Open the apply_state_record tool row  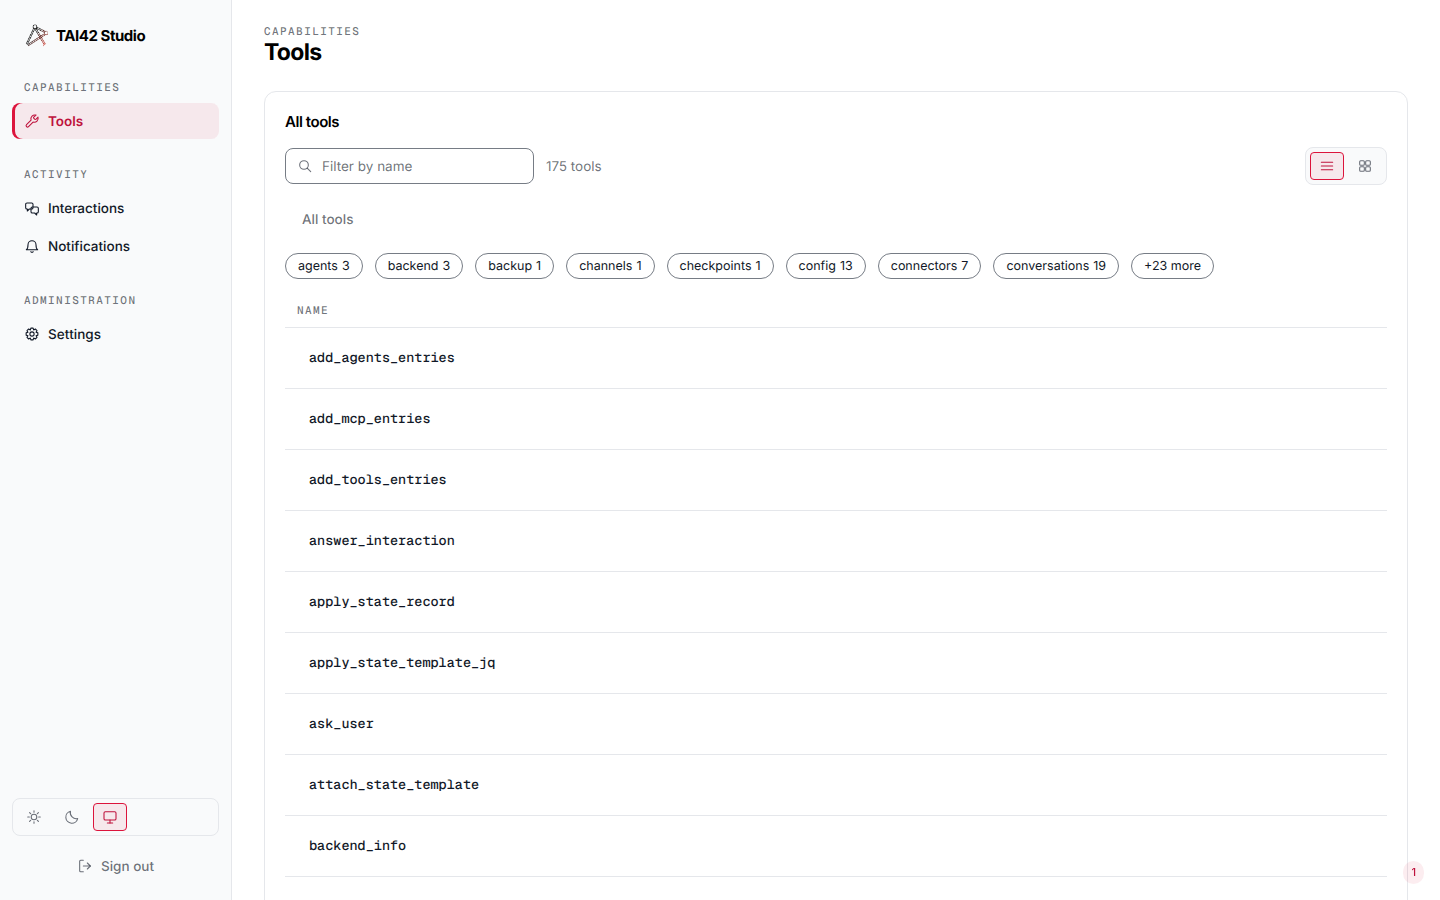click(x=836, y=602)
